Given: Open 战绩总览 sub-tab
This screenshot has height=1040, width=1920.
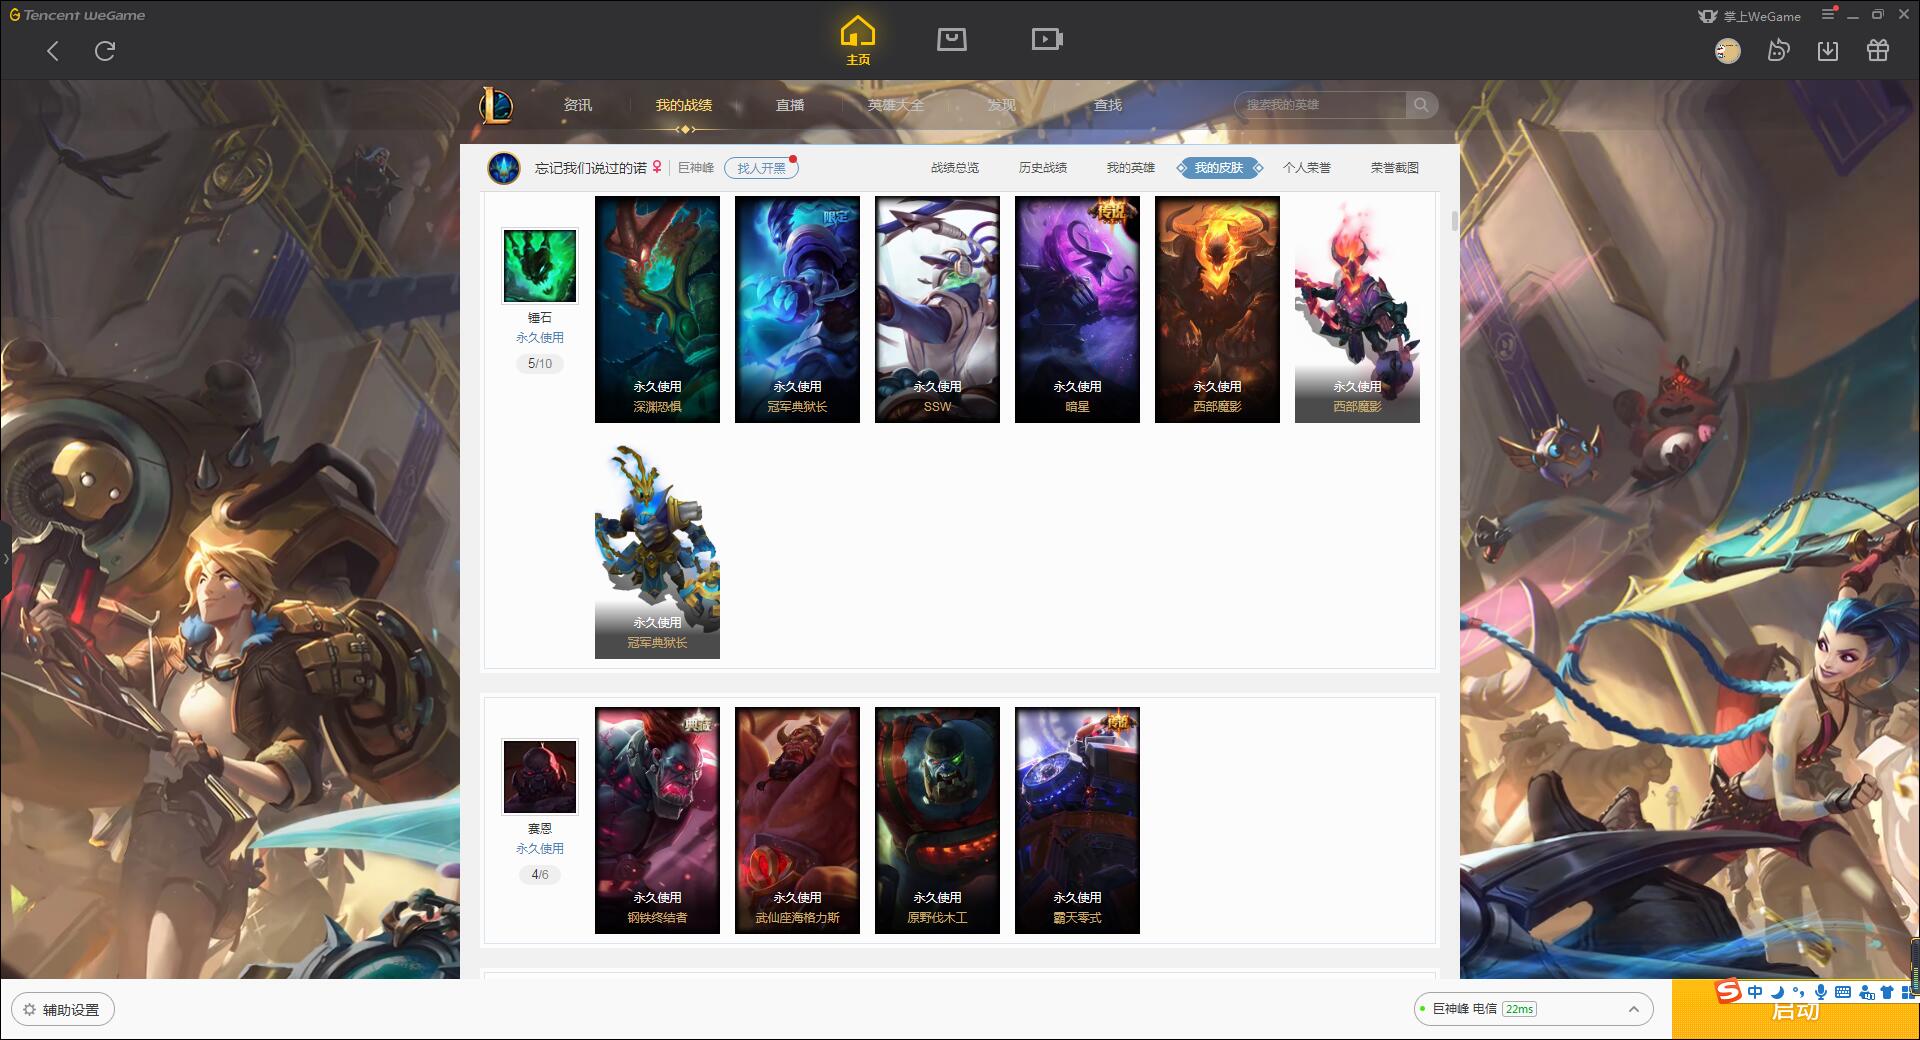Looking at the screenshot, I should pyautogui.click(x=955, y=168).
